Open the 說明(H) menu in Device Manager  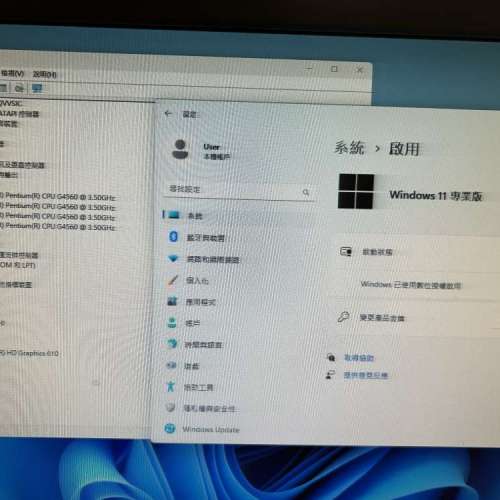pyautogui.click(x=45, y=74)
